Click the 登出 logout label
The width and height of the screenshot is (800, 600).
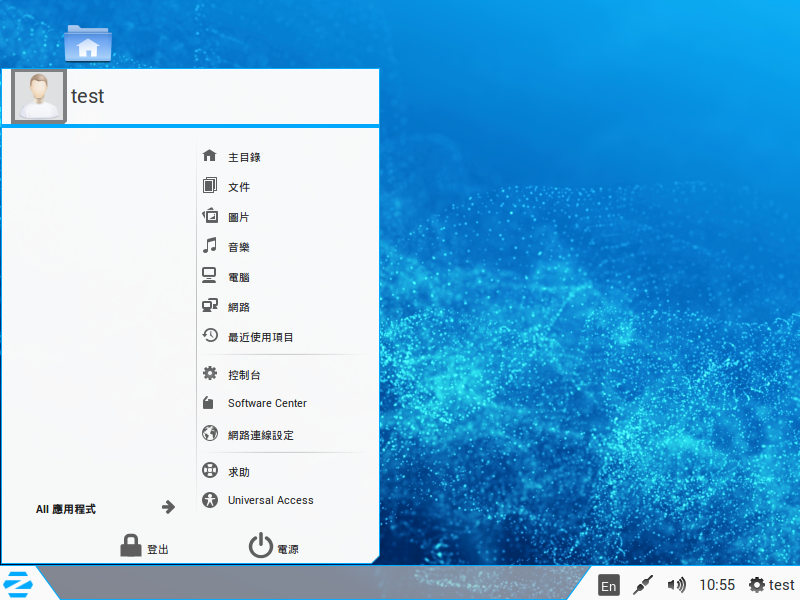click(158, 549)
